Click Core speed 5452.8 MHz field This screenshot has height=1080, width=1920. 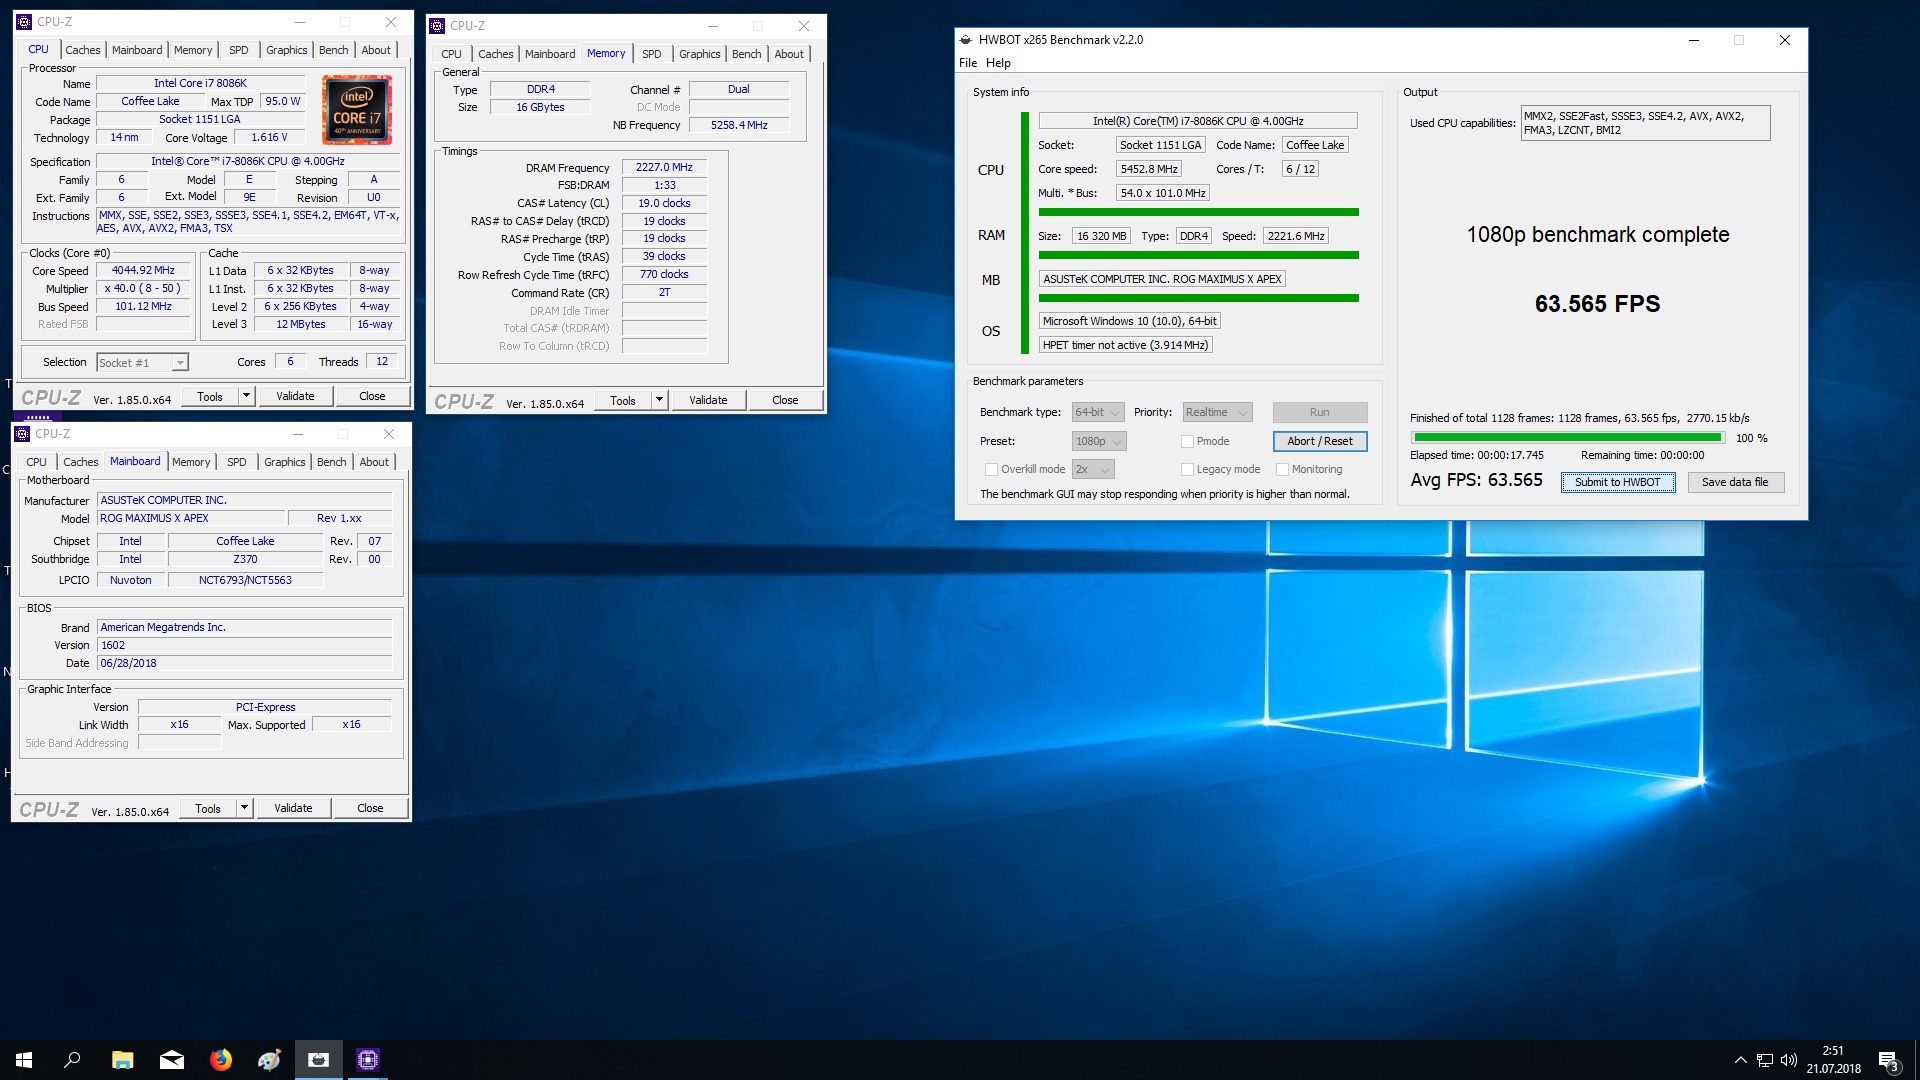click(1149, 169)
